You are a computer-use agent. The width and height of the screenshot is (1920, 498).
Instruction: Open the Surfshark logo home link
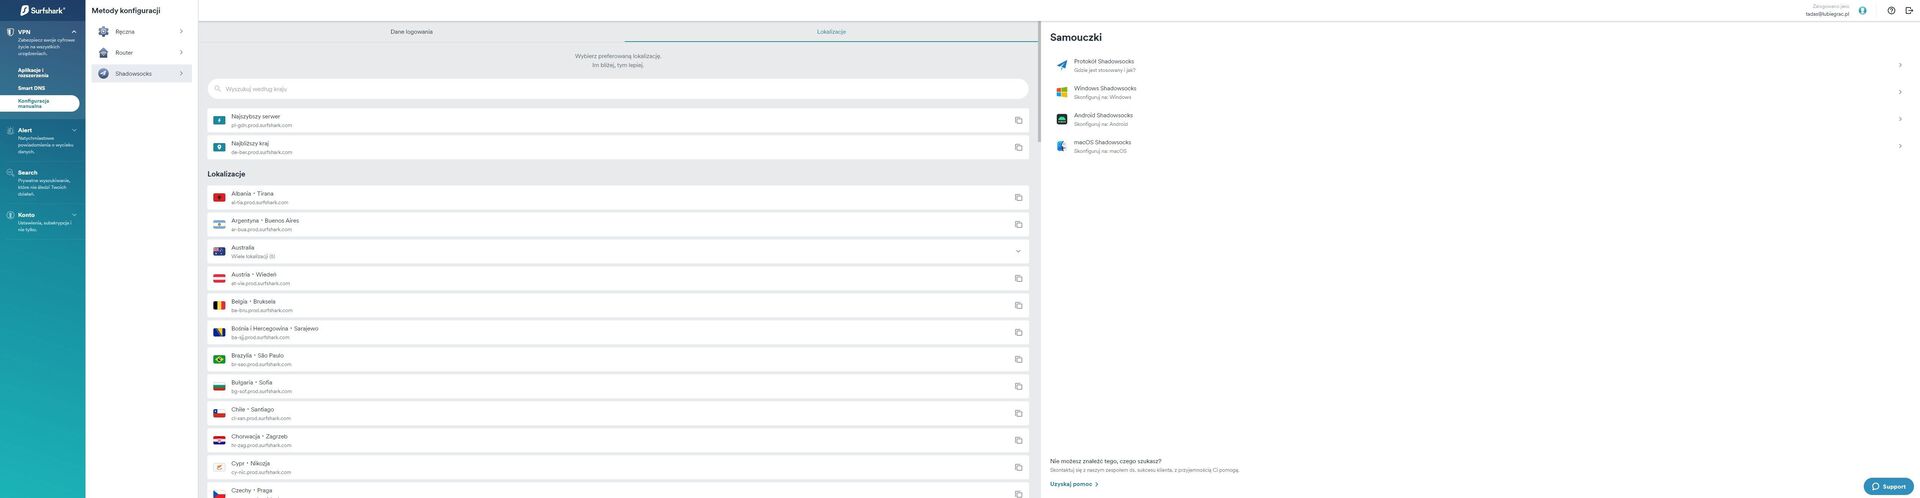coord(43,10)
